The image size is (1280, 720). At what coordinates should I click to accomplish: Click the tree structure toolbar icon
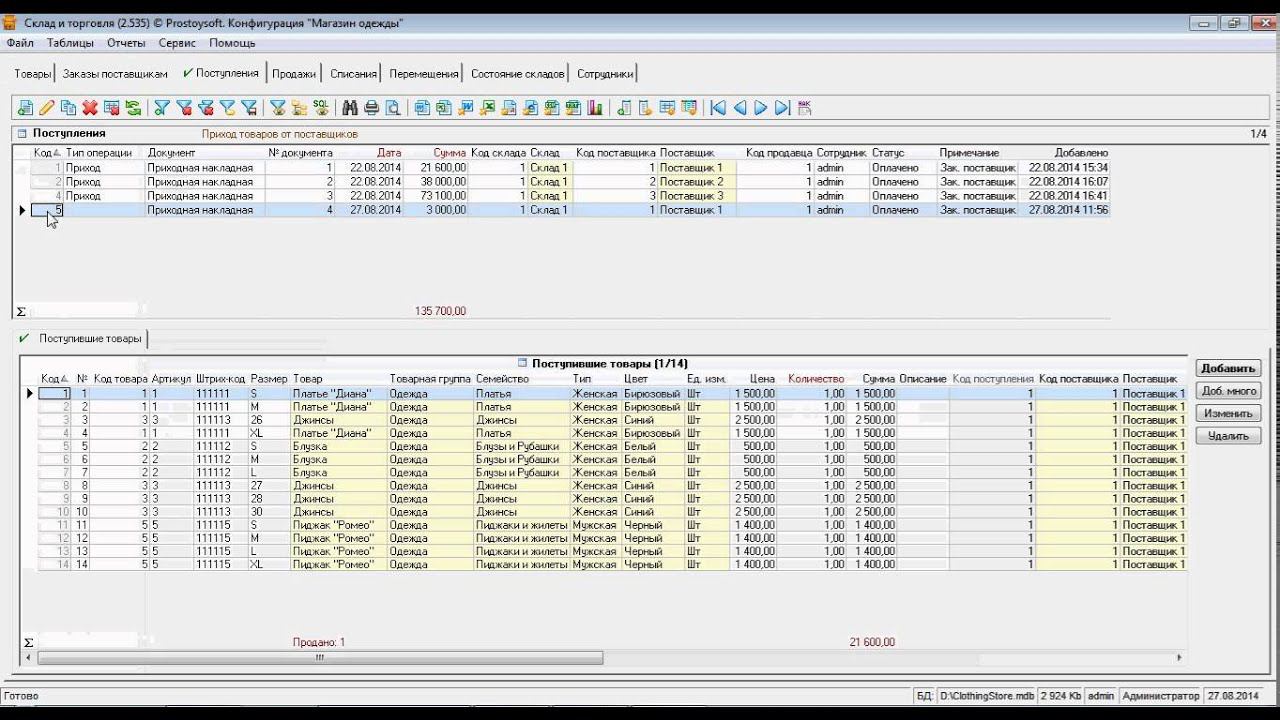click(x=299, y=108)
